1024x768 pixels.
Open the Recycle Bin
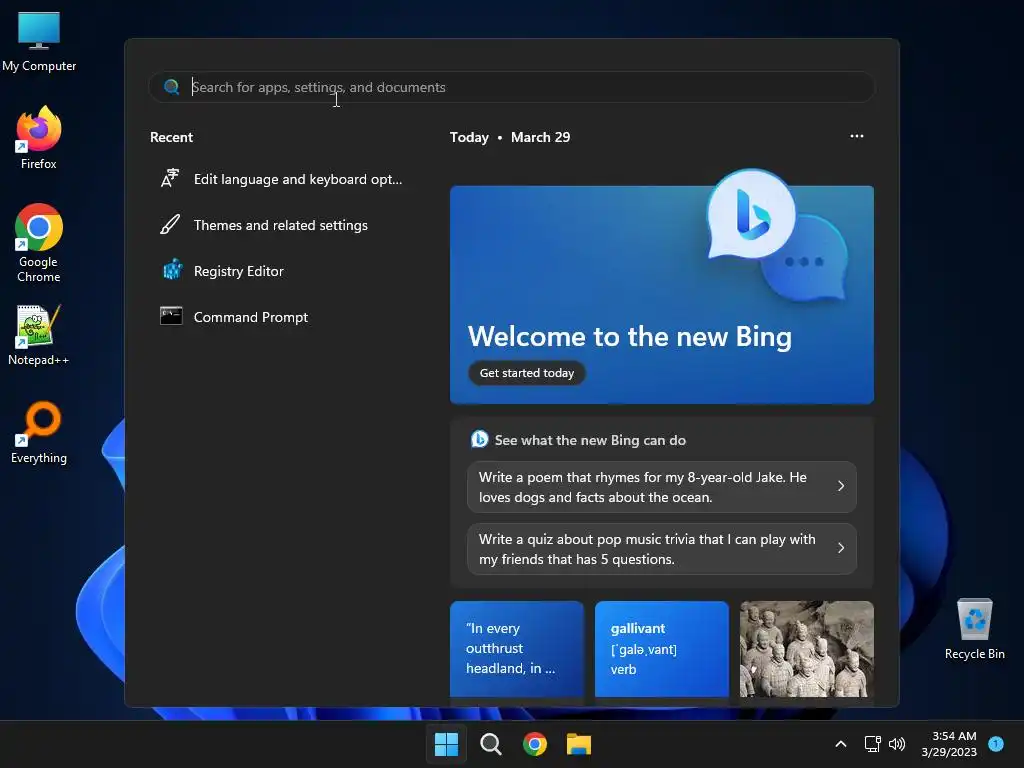pyautogui.click(x=974, y=629)
